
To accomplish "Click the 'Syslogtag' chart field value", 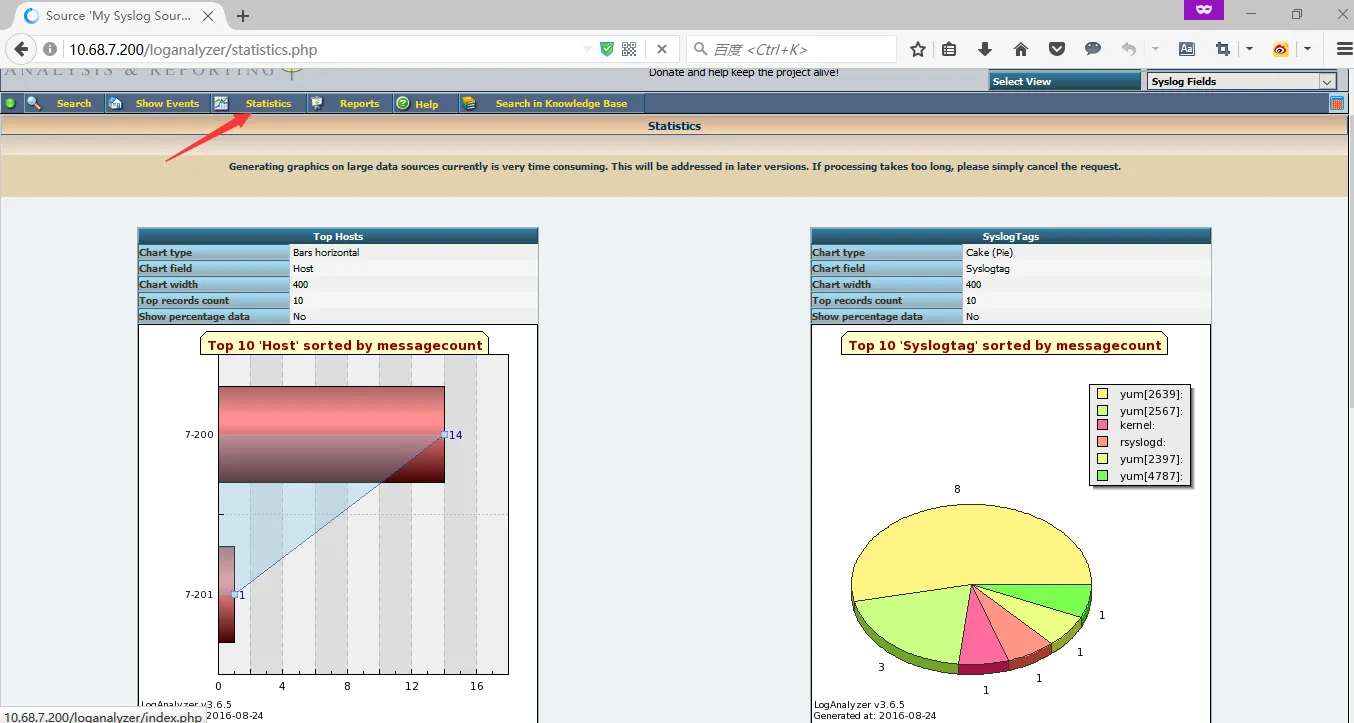I will coord(987,269).
